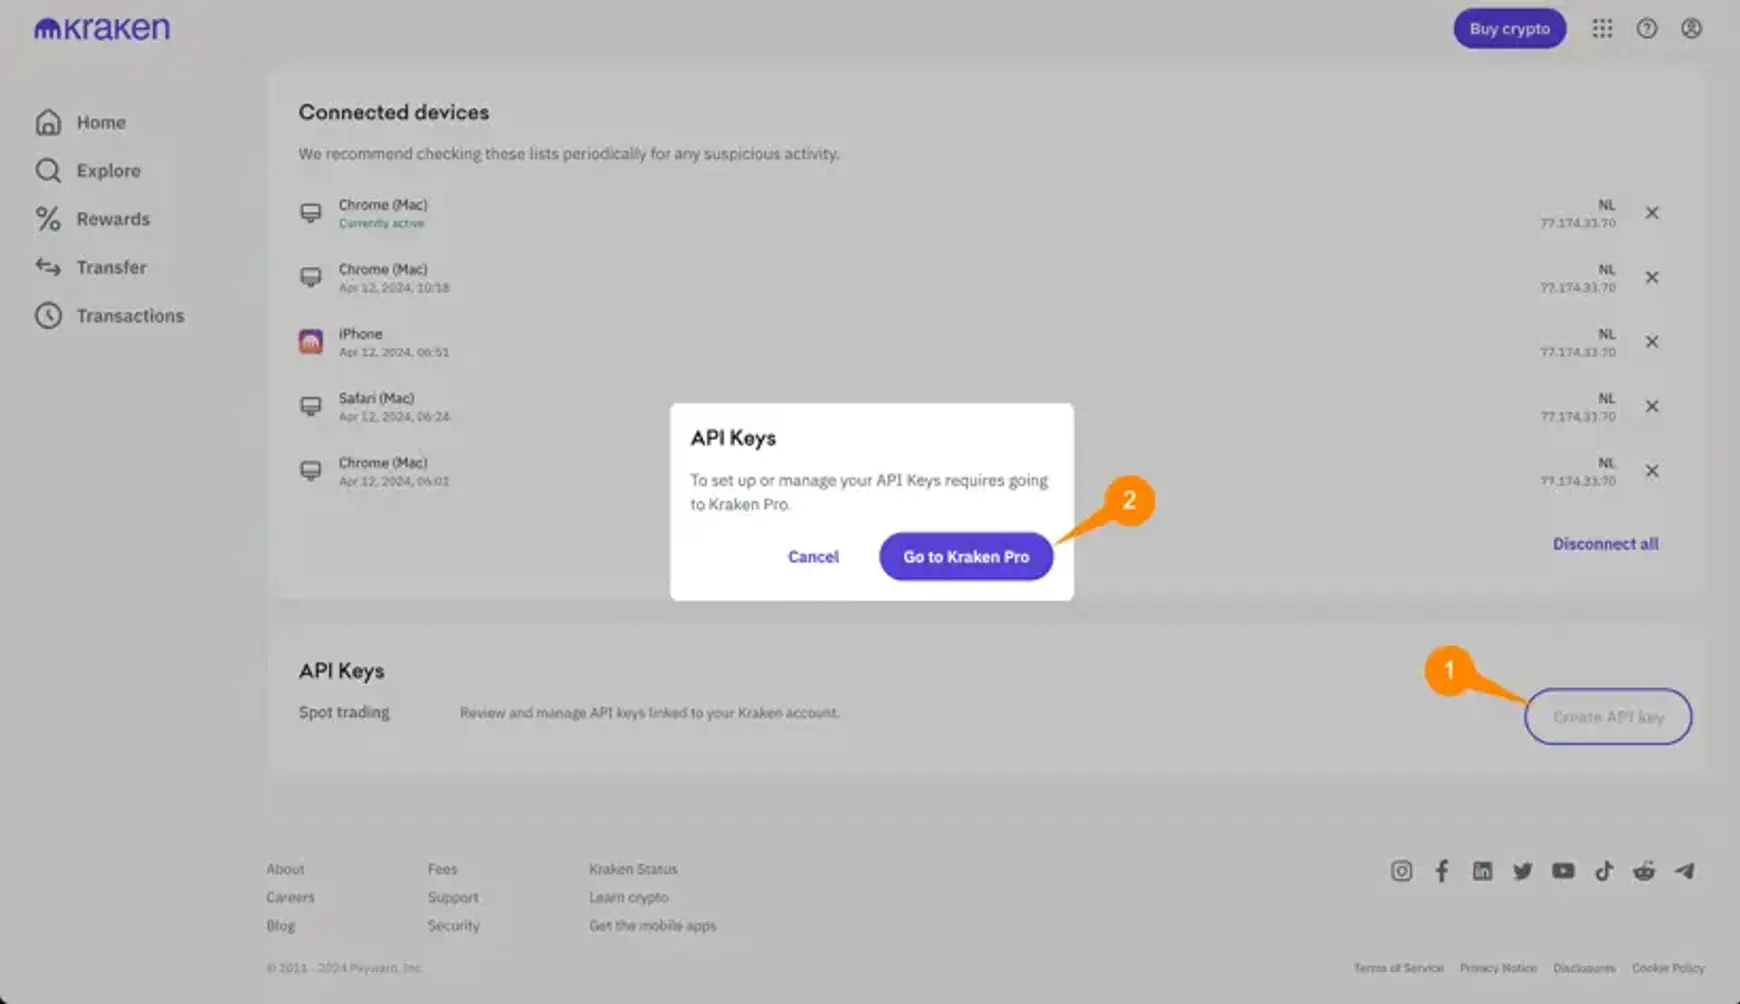Viewport: 1740px width, 1004px height.
Task: Open Kraken's YouTube channel icon
Action: click(x=1563, y=871)
